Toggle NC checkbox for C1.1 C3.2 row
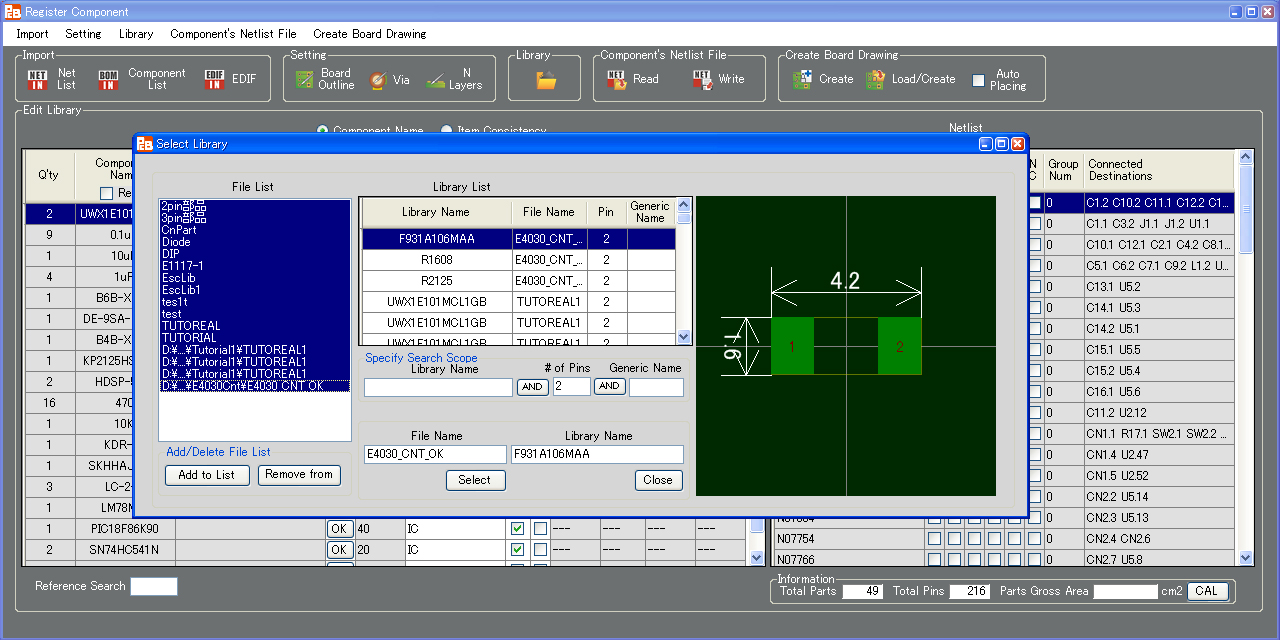Screen dimensions: 1280x640 pyautogui.click(x=1035, y=224)
